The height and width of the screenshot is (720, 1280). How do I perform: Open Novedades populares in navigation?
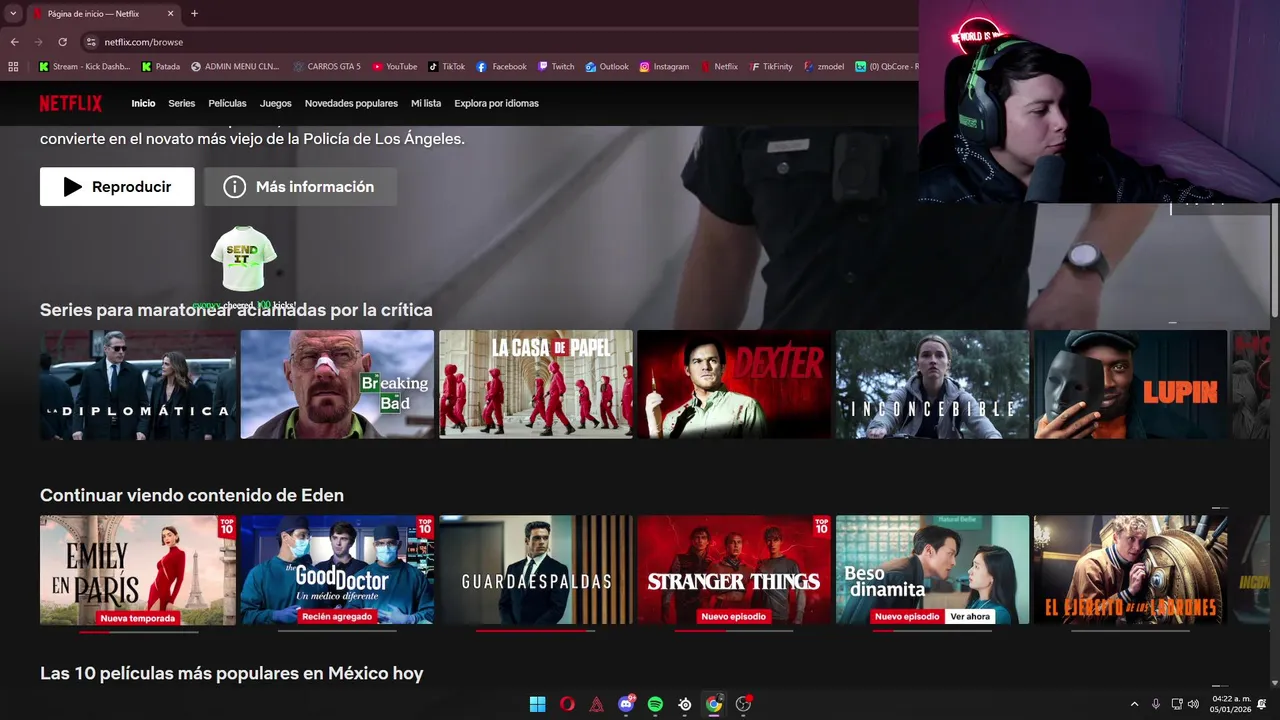point(351,104)
